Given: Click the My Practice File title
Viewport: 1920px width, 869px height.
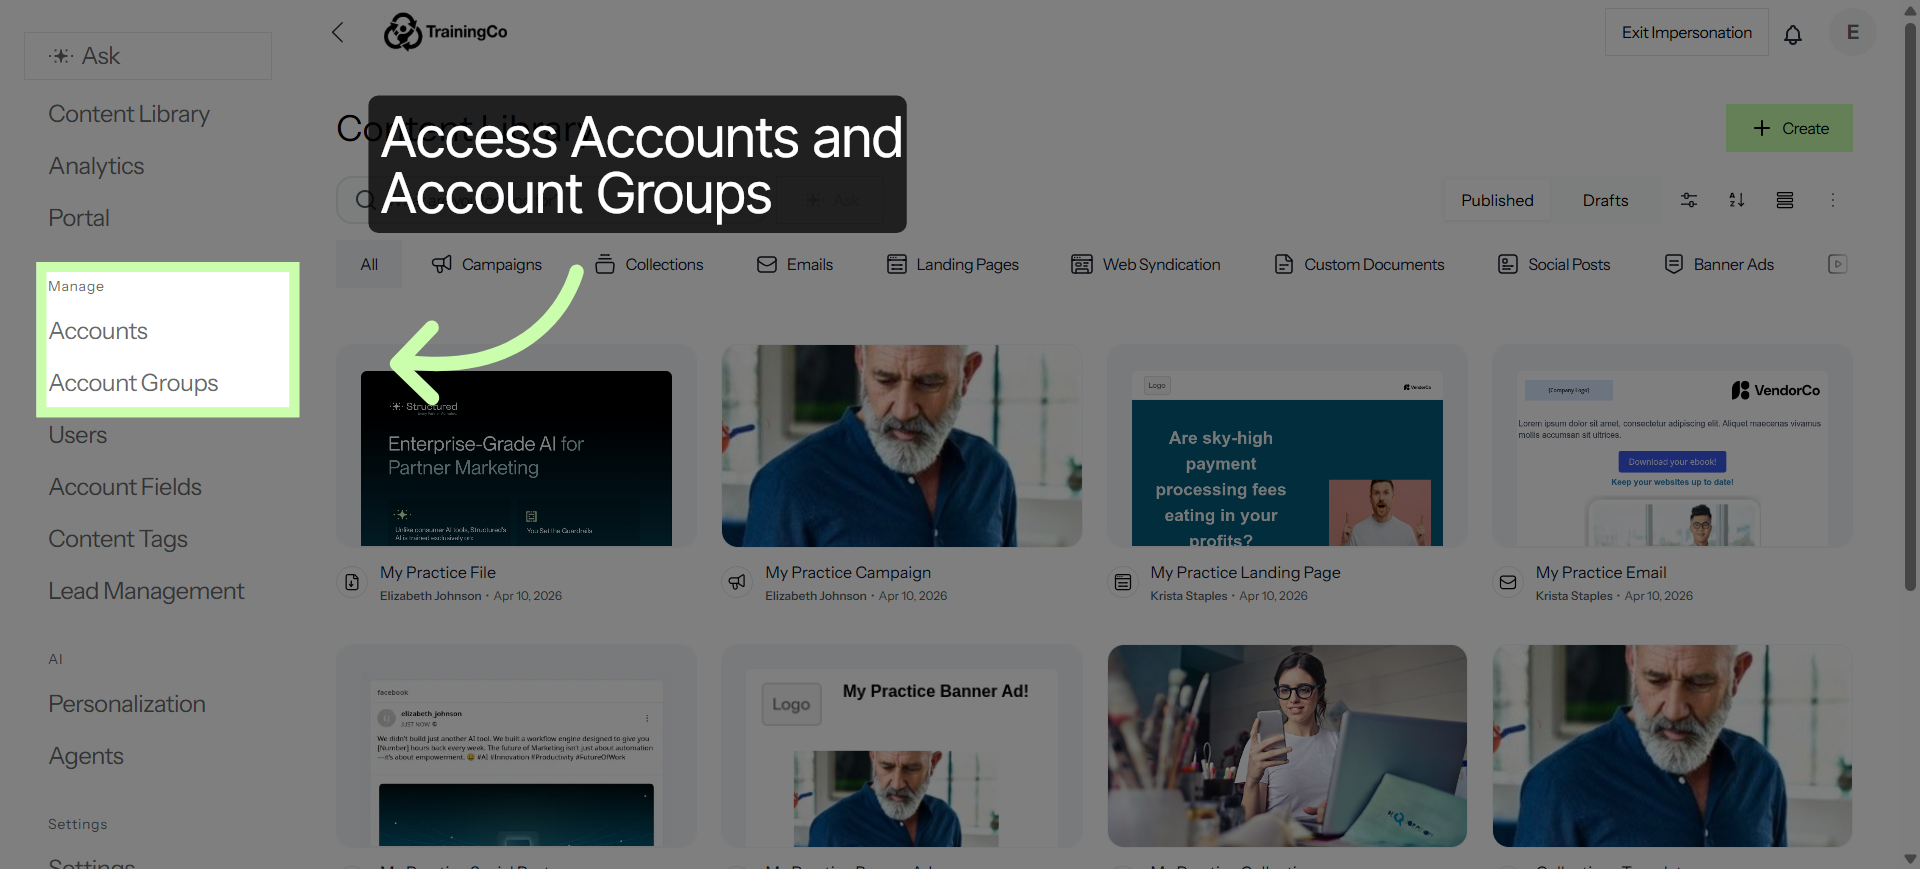Looking at the screenshot, I should [438, 572].
